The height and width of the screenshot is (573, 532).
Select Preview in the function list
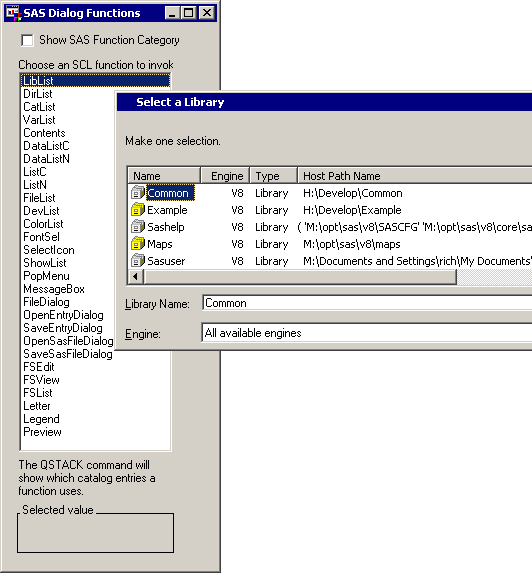point(42,432)
